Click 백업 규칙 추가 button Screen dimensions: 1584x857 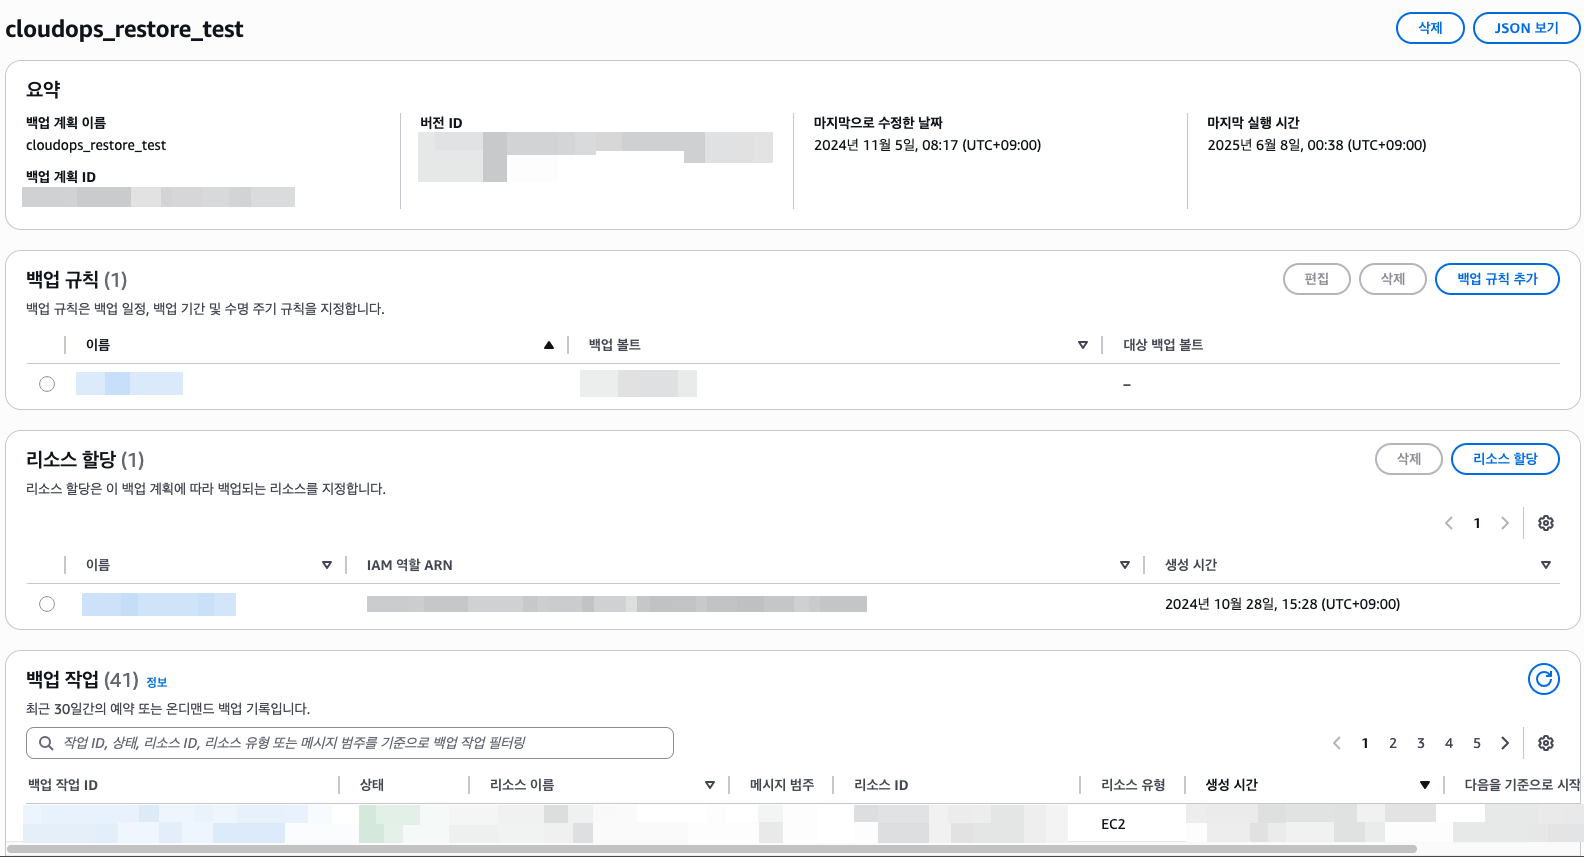[1496, 279]
